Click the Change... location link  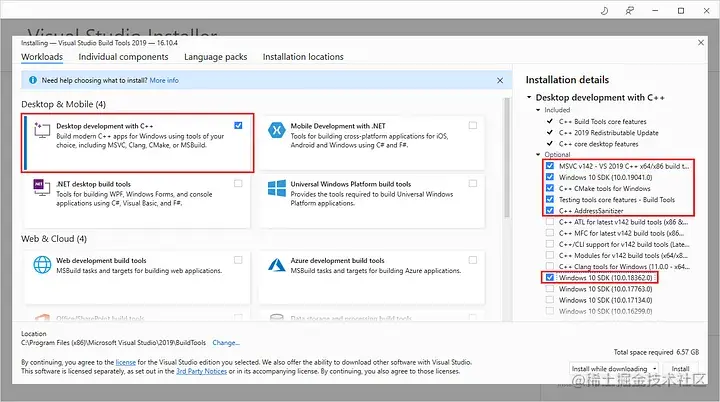(226, 343)
